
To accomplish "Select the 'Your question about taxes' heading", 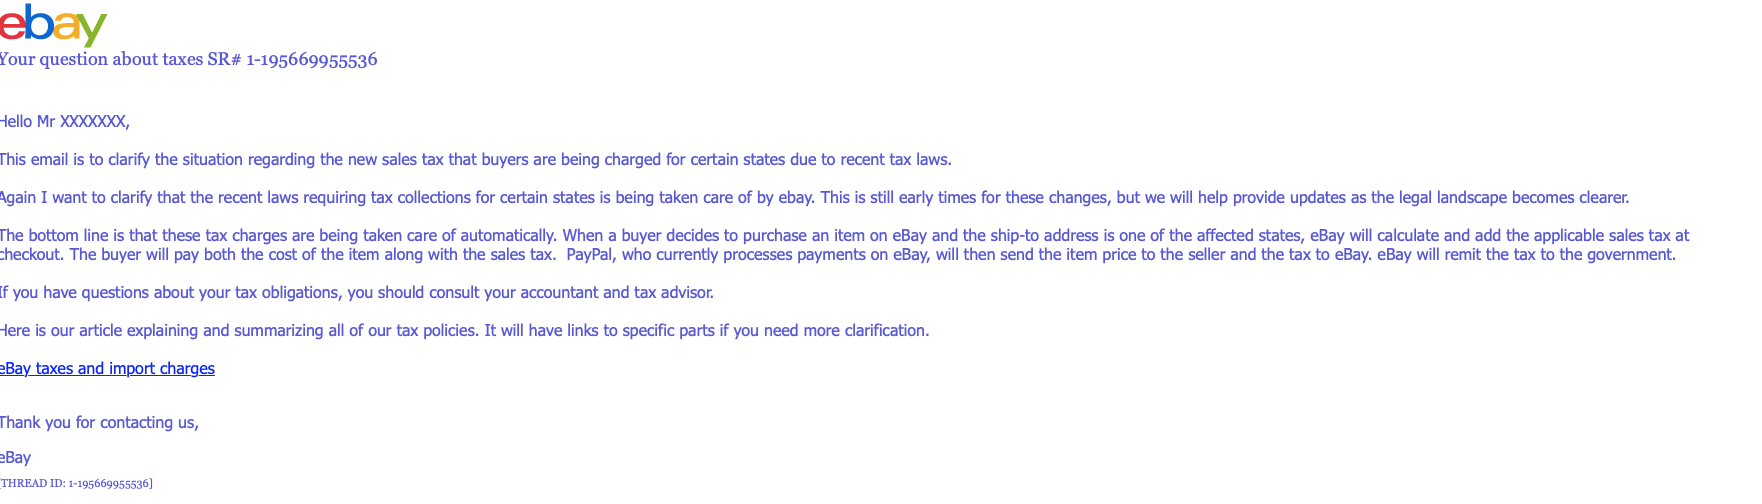I will coord(101,59).
